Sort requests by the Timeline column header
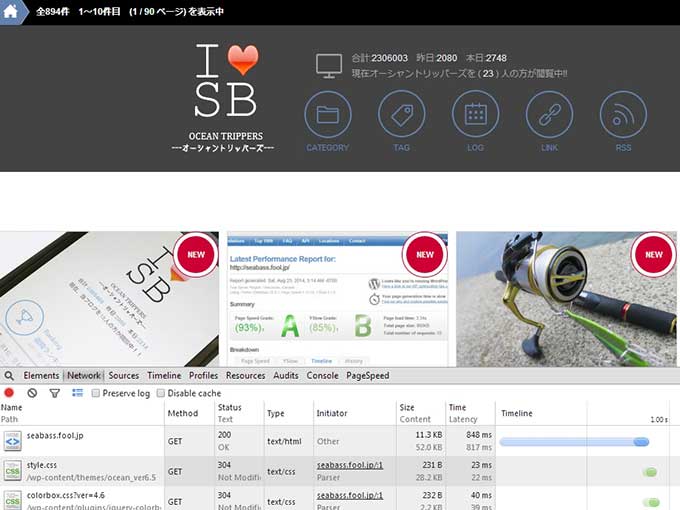Image resolution: width=680 pixels, height=510 pixels. [x=517, y=413]
